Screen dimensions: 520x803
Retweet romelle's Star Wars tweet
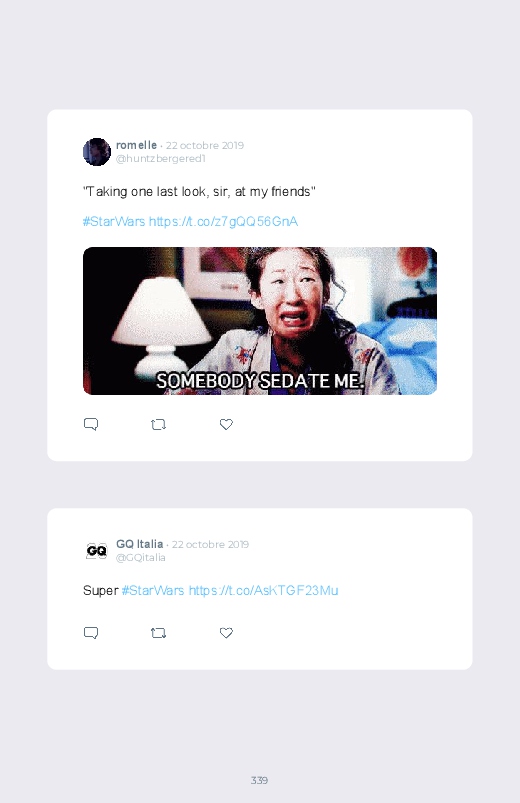158,425
